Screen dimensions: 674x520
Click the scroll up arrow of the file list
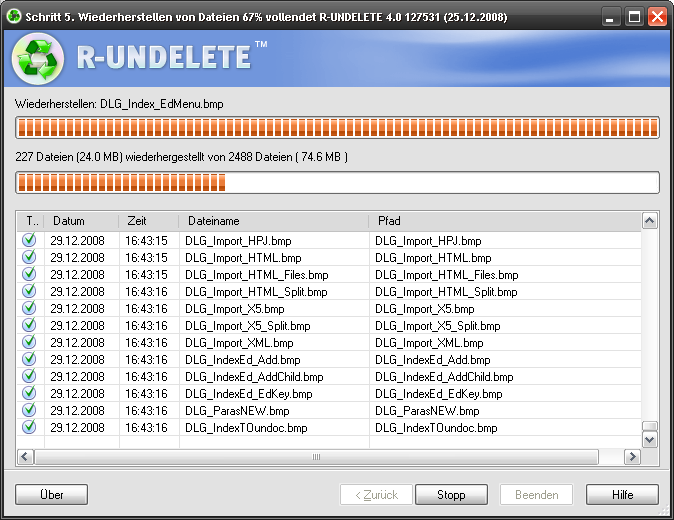click(x=649, y=220)
